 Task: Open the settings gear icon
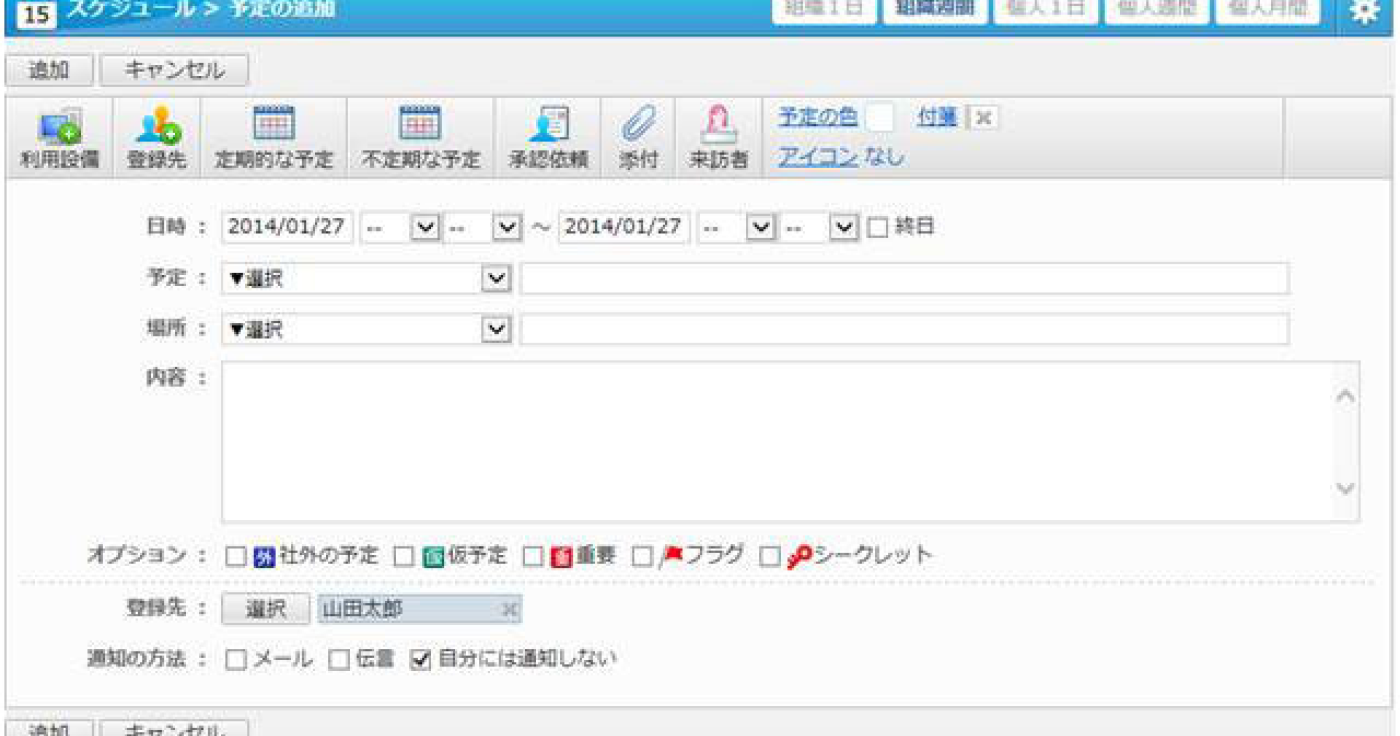(1363, 12)
